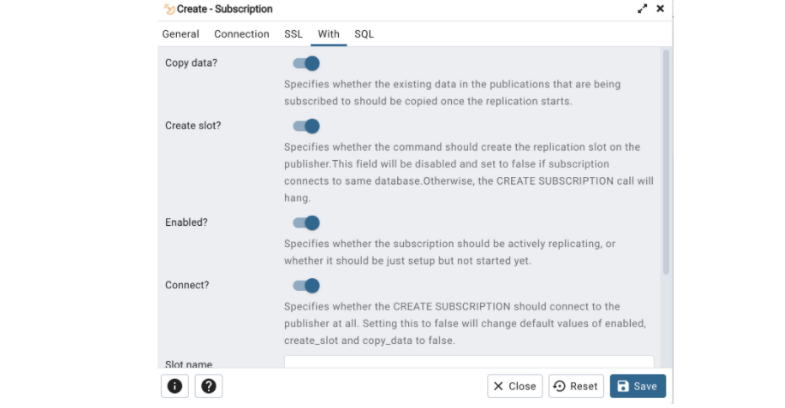Viewport: 785px width, 408px height.
Task: Disable the Create slot switch
Action: click(x=306, y=126)
